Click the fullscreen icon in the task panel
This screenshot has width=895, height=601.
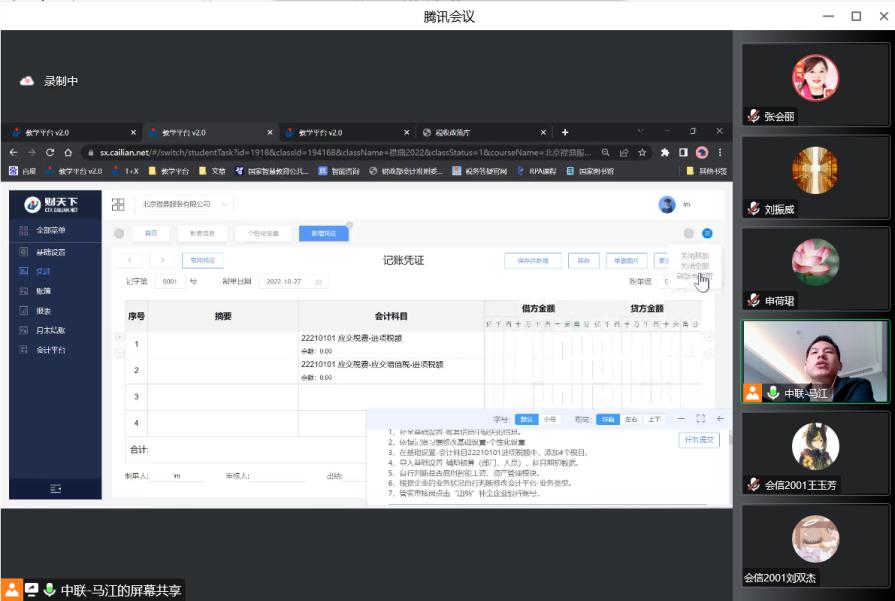(700, 419)
